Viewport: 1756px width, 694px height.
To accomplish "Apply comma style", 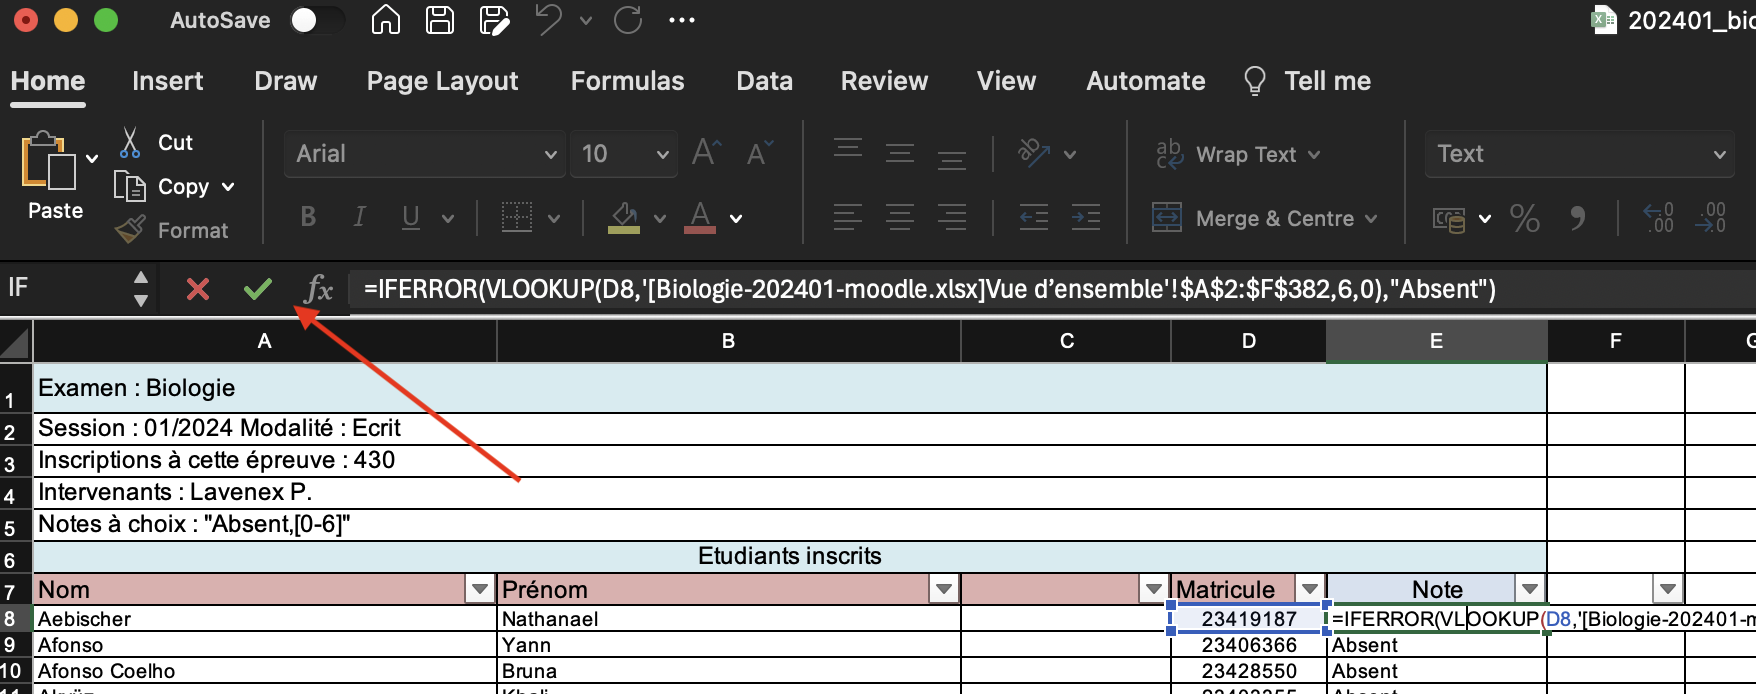I will (x=1578, y=218).
